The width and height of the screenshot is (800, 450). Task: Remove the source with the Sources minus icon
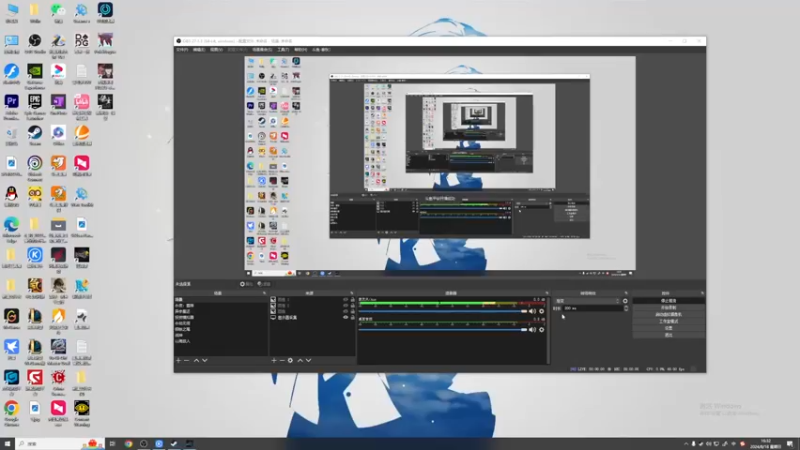pos(282,360)
